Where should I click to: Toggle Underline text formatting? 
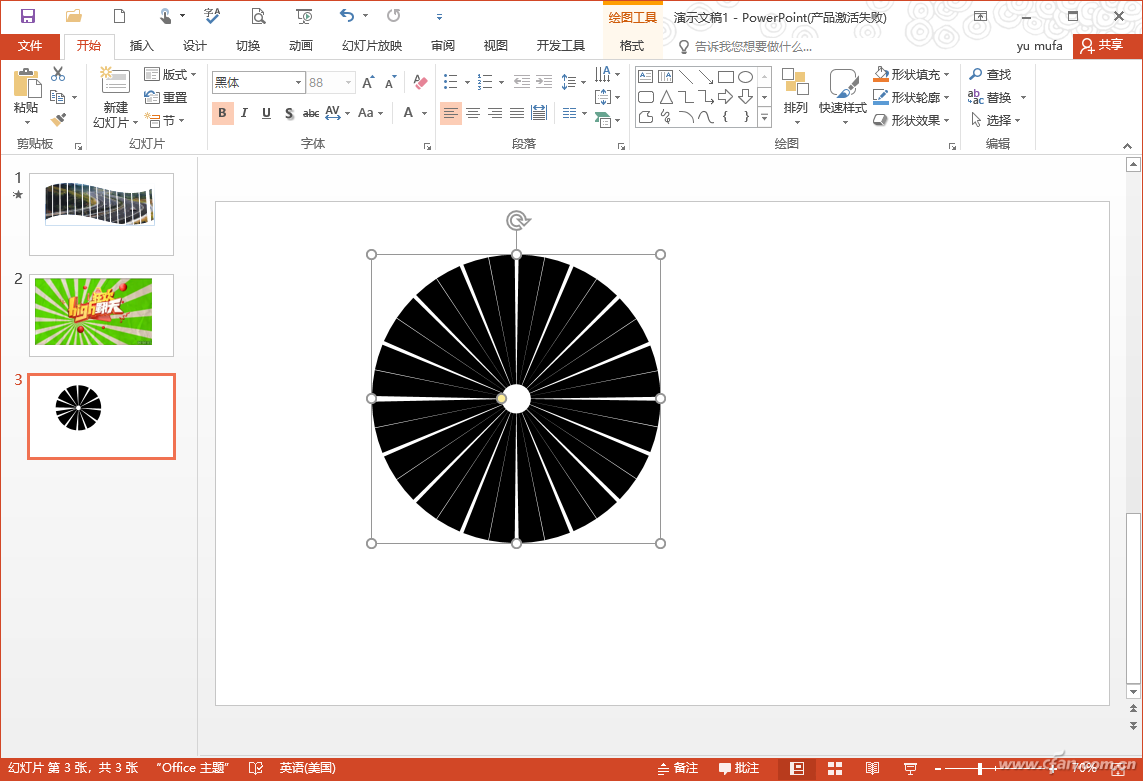click(x=266, y=113)
